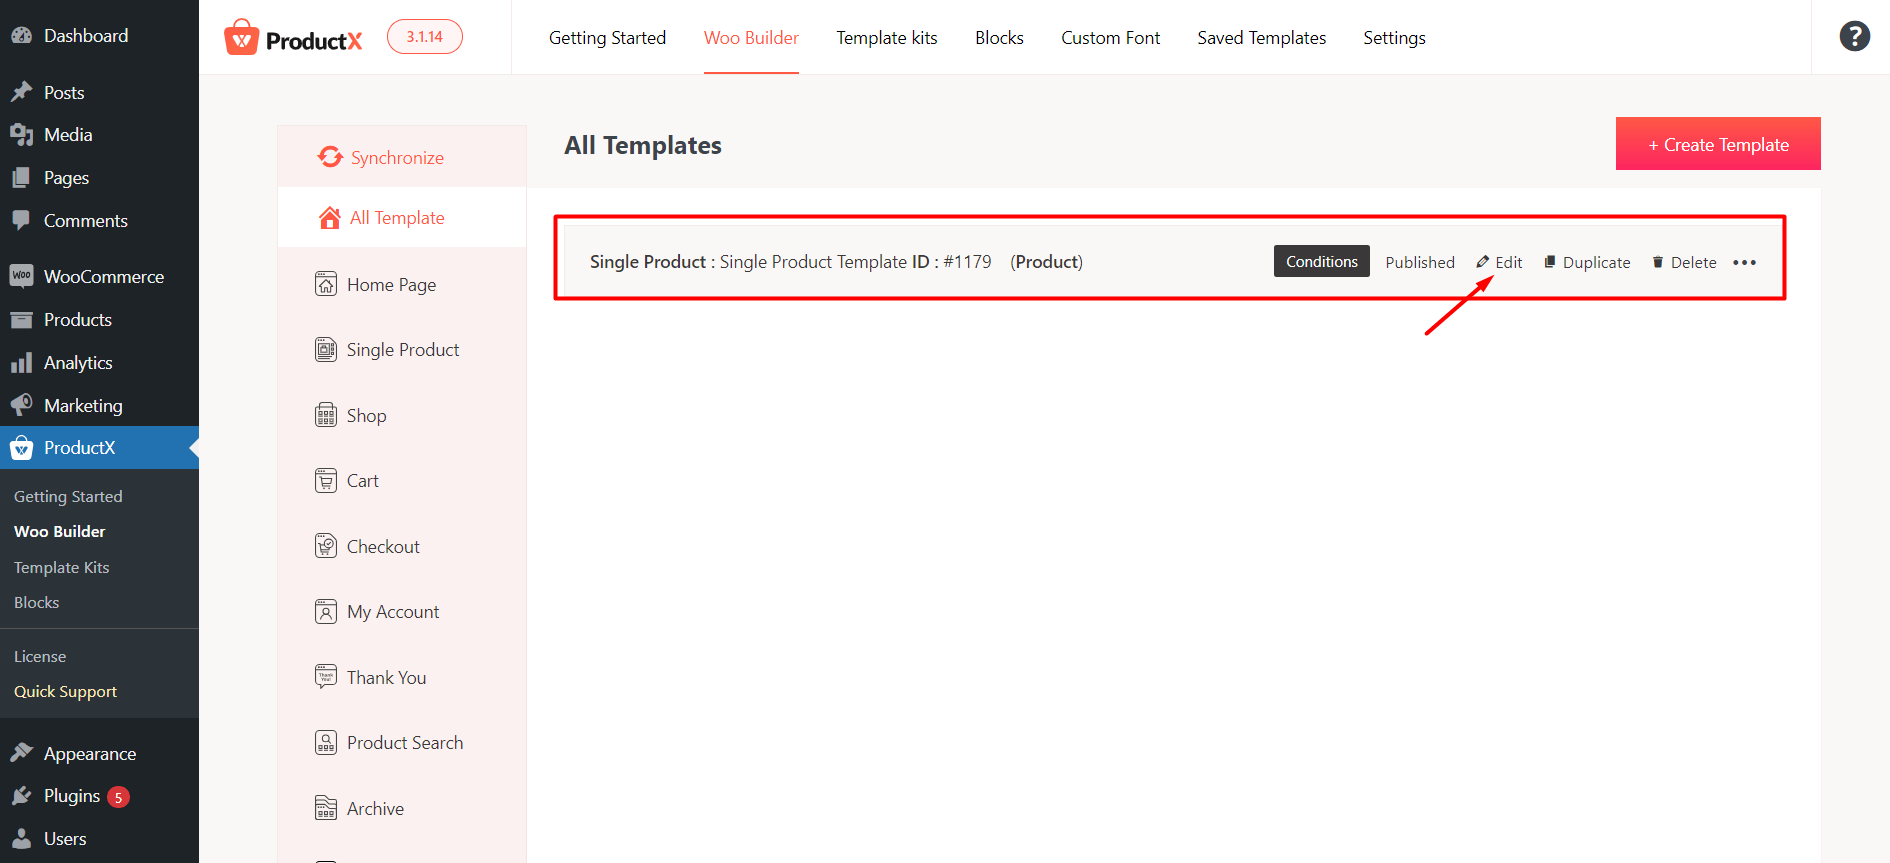
Task: Click the Comments bubble icon
Action: (22, 220)
